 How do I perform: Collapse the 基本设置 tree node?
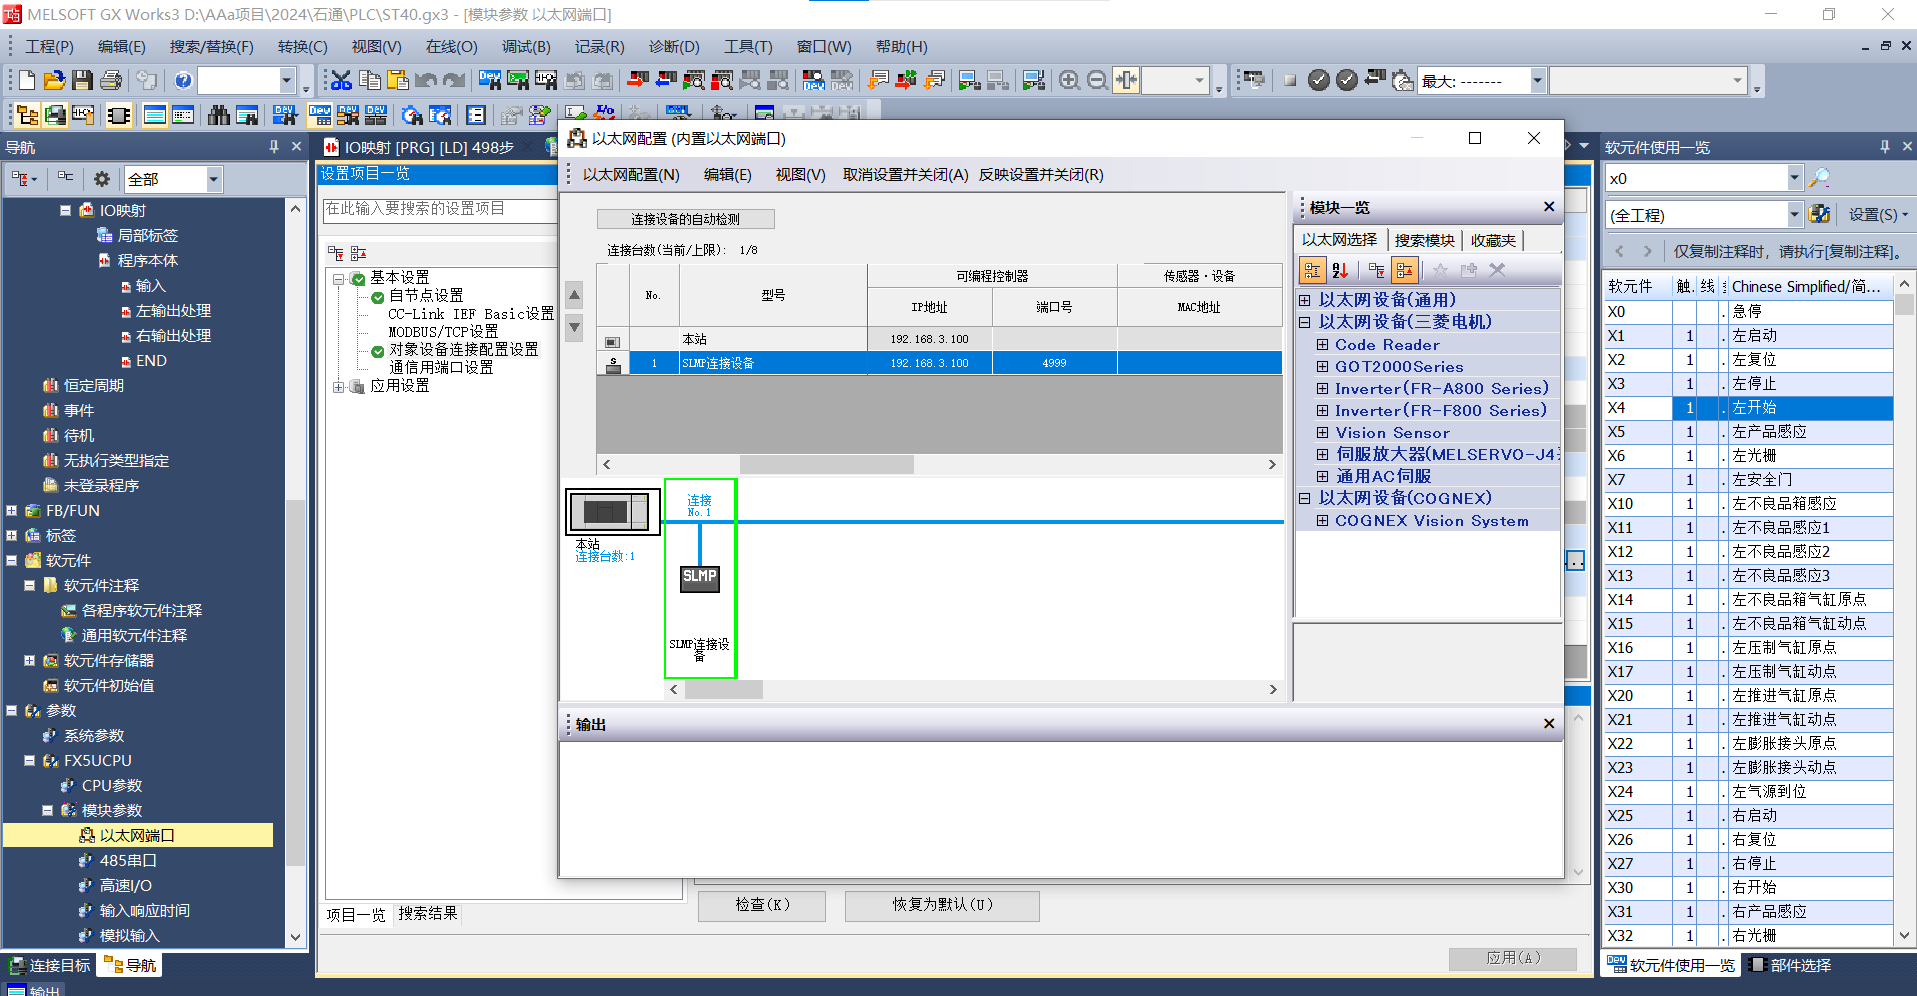click(339, 279)
